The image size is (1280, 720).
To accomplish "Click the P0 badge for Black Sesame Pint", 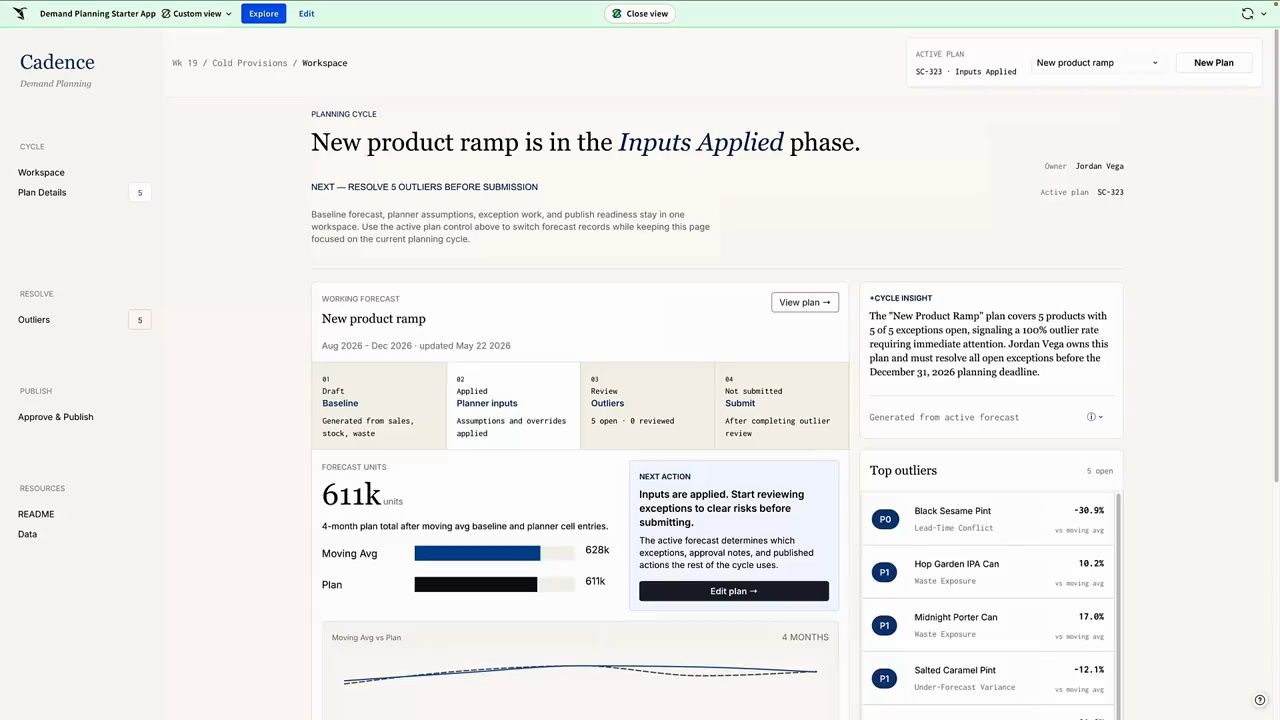I will (x=885, y=519).
